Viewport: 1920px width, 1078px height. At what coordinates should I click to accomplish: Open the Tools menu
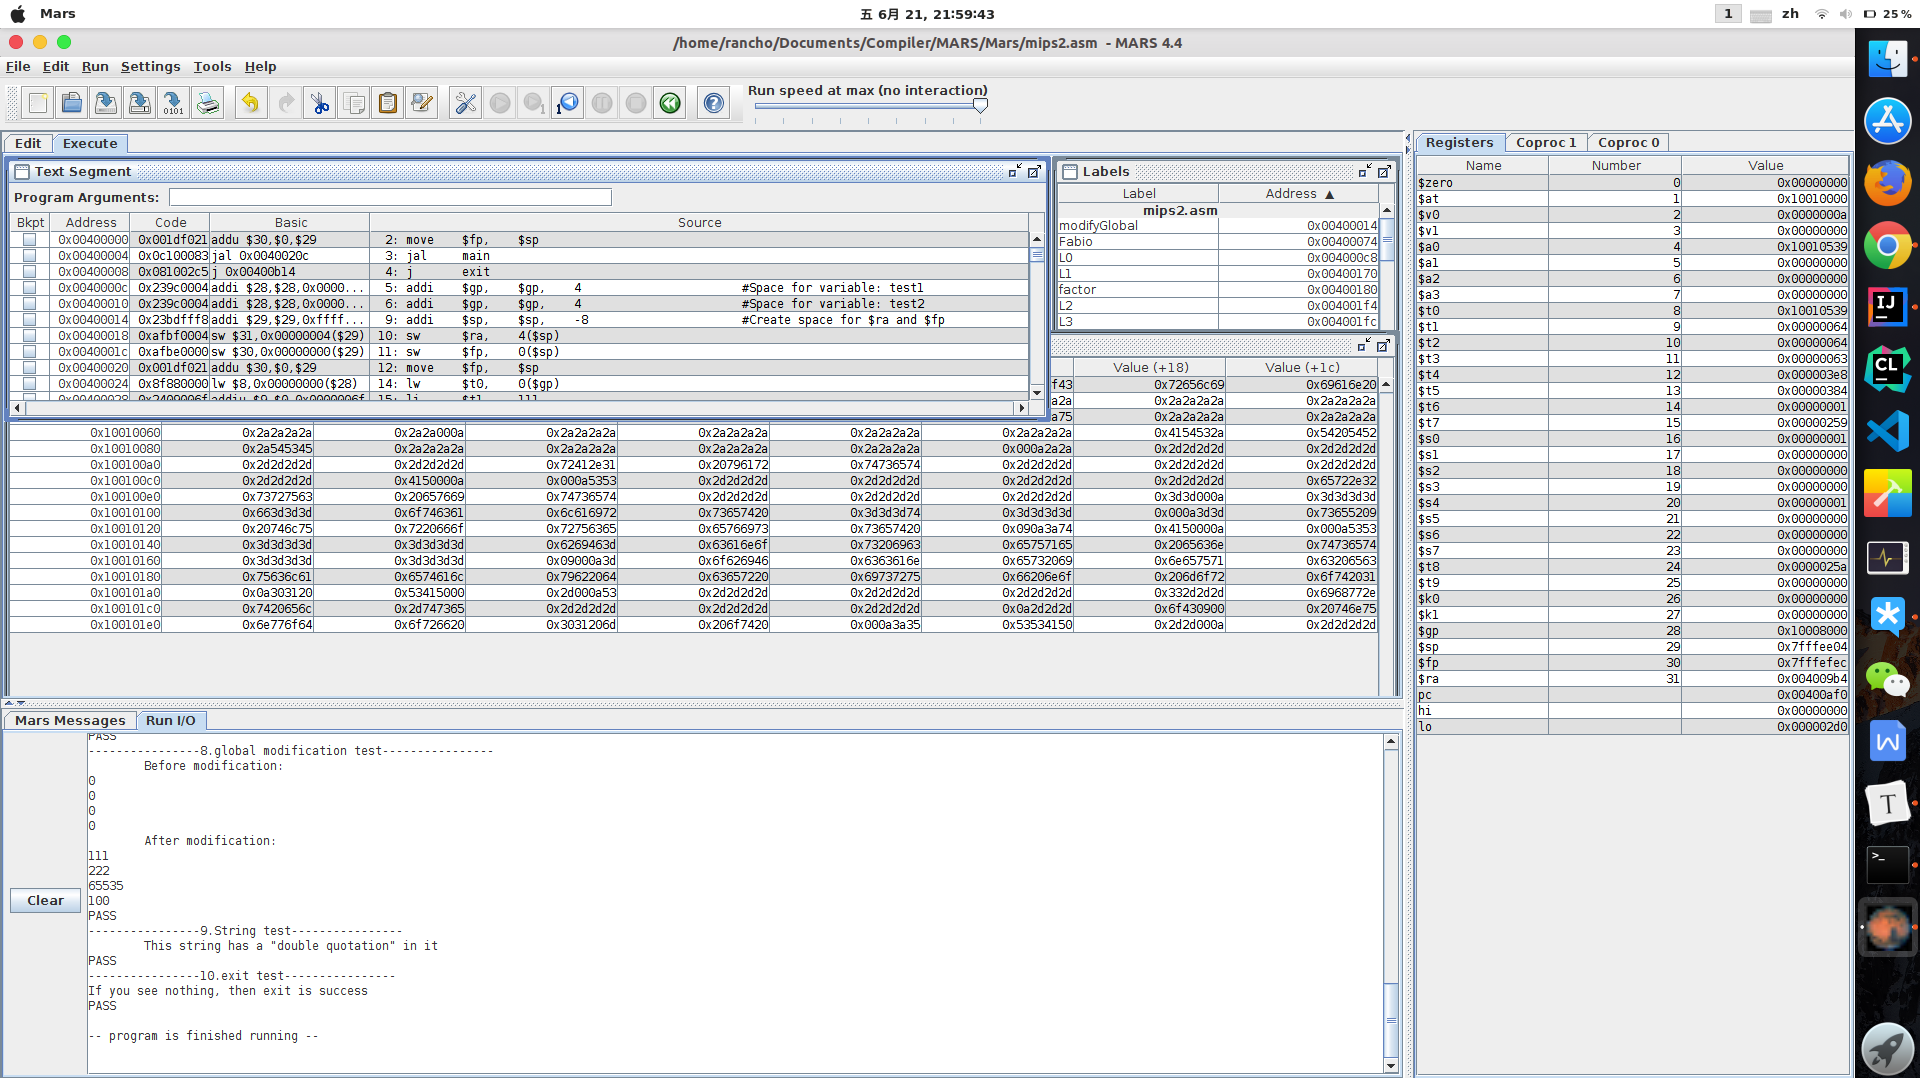coord(212,67)
